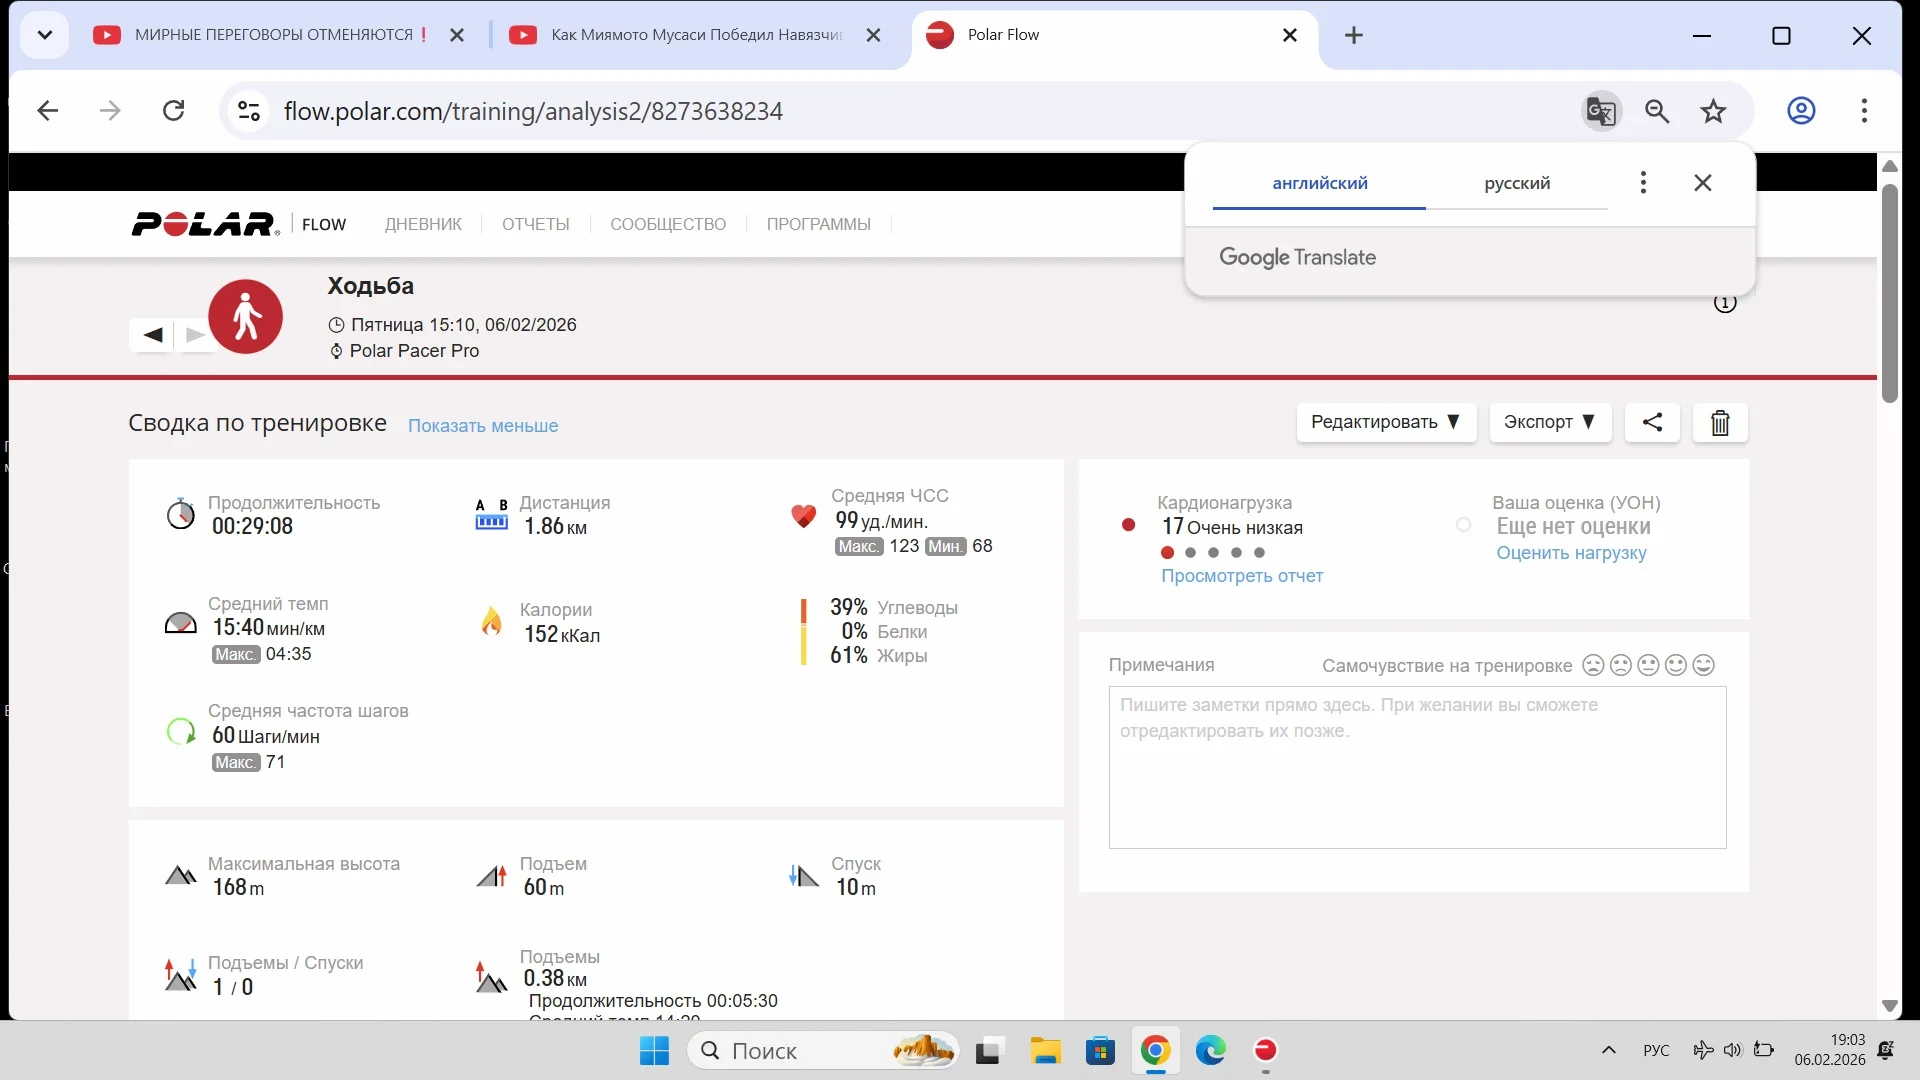Select the saddest feeling face
This screenshot has height=1080, width=1920.
(1593, 665)
